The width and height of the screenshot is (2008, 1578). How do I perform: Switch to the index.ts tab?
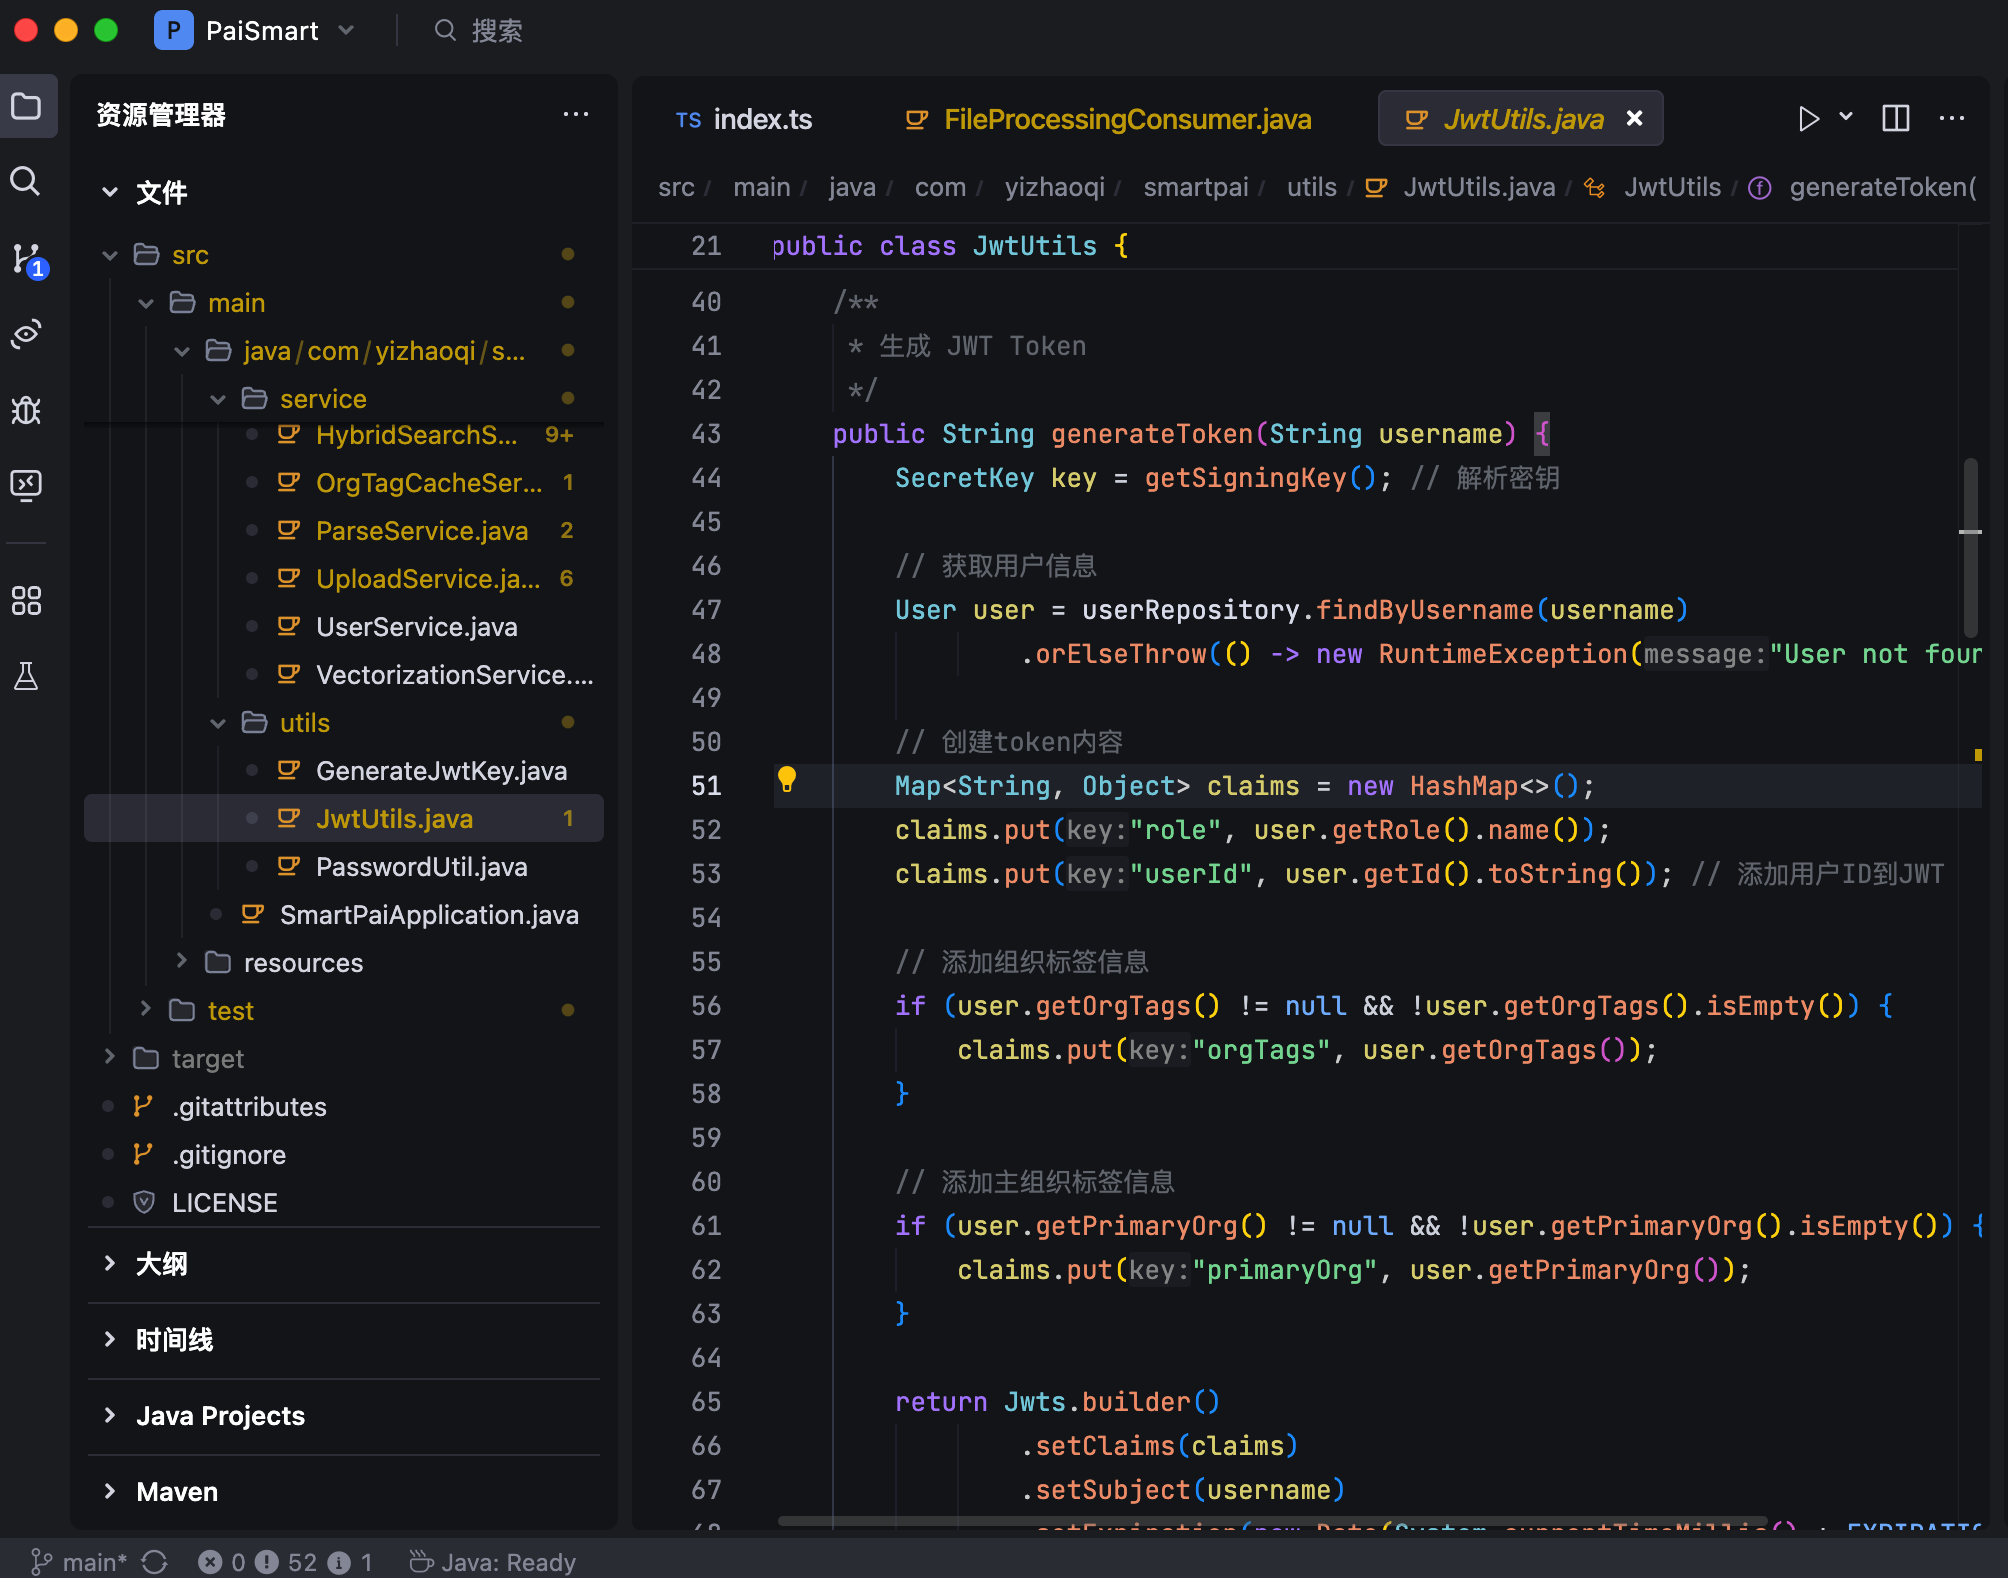point(762,119)
